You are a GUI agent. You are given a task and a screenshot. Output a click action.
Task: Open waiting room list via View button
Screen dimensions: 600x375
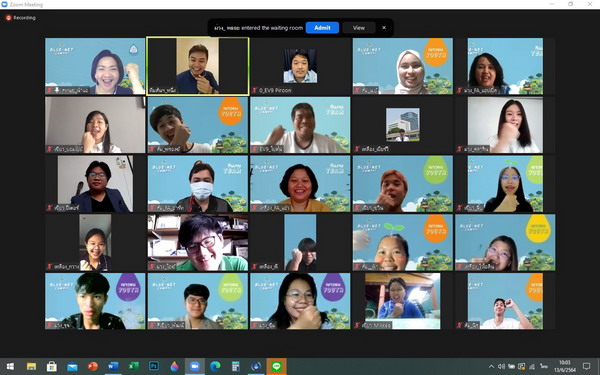click(359, 28)
